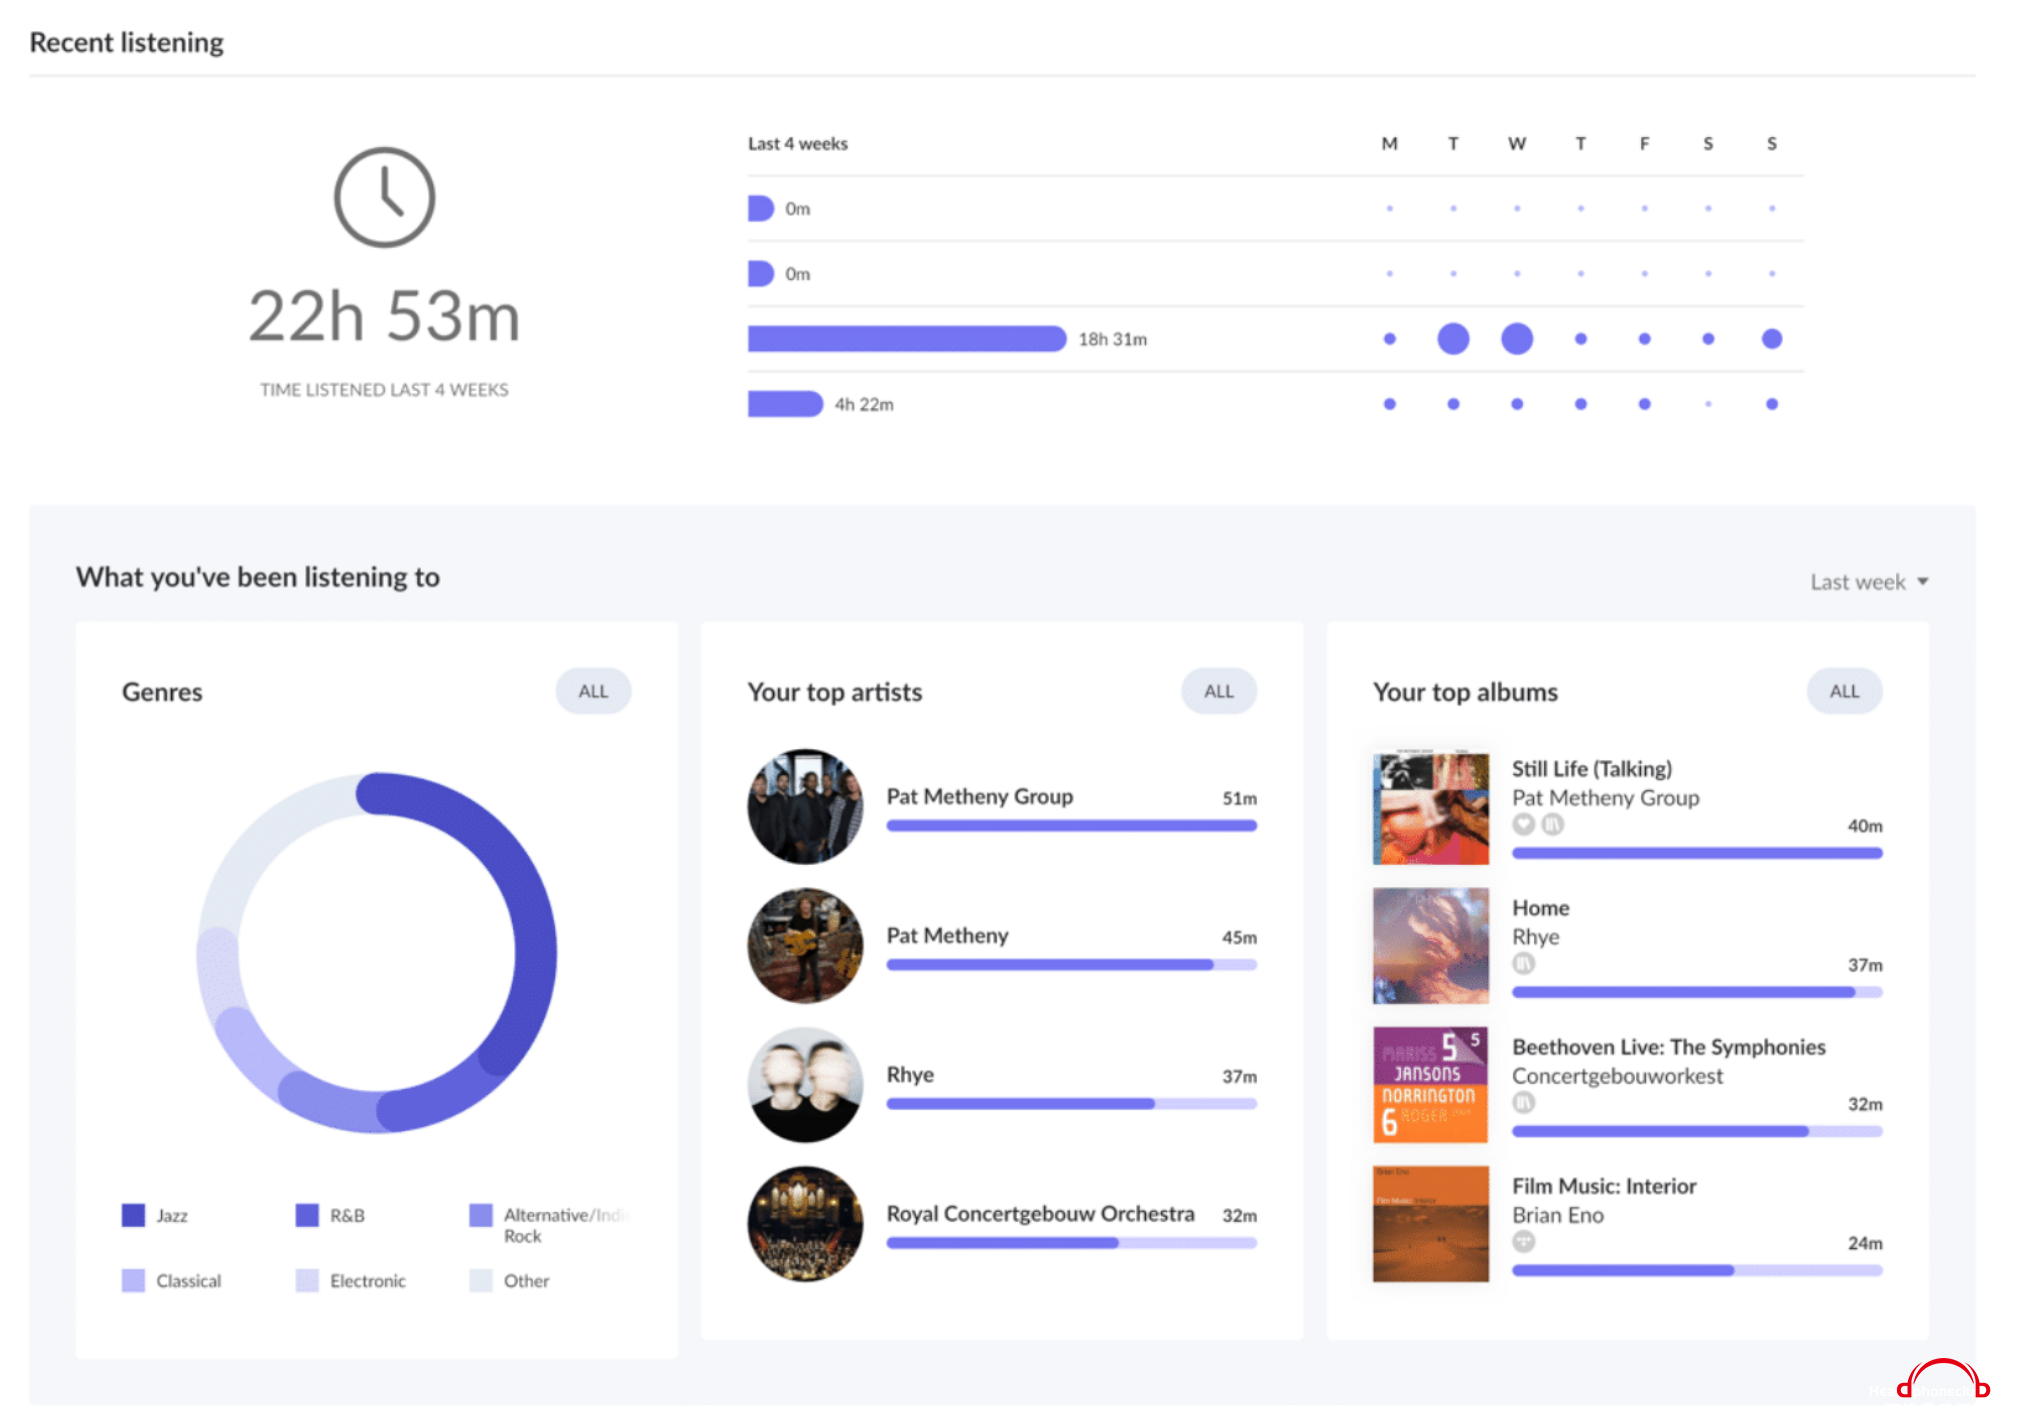This screenshot has width=2025, height=1423.
Task: Select the R&B legend color swatch
Action: click(x=307, y=1215)
